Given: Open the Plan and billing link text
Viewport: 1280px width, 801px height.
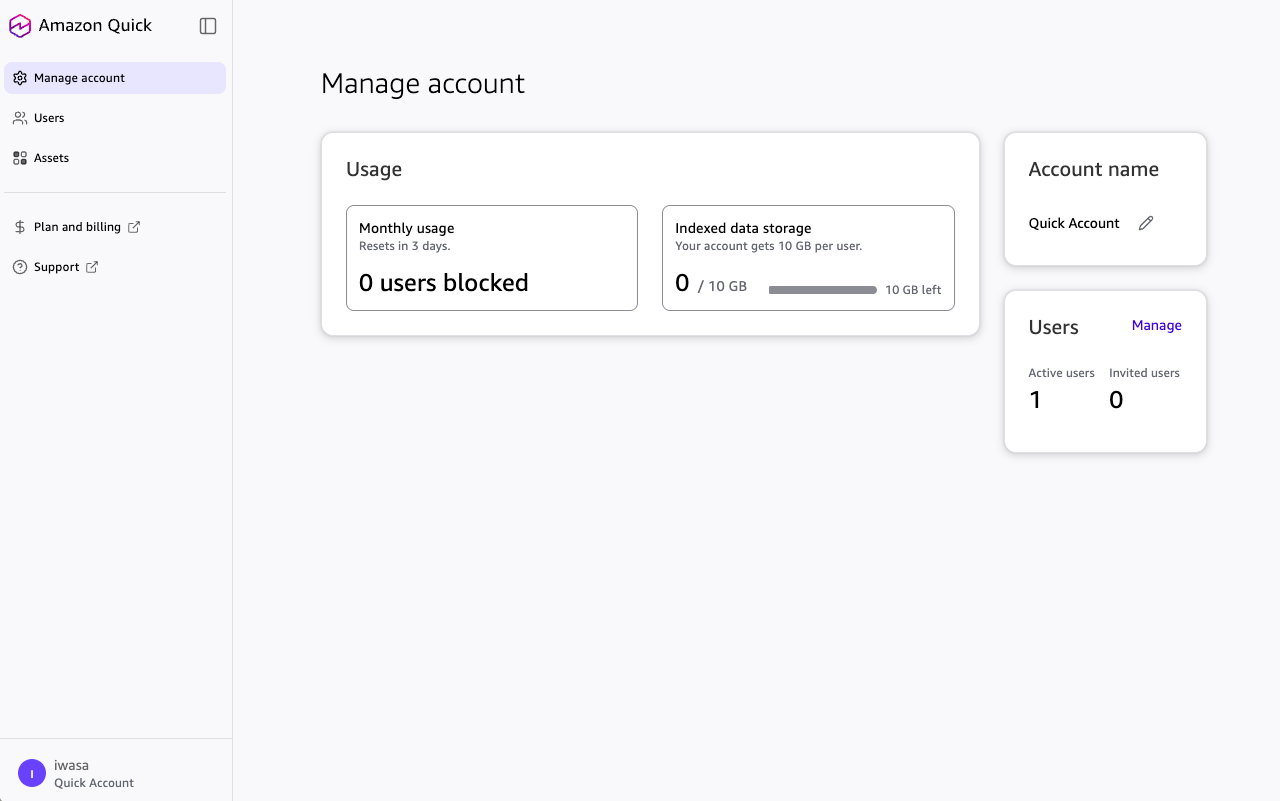Looking at the screenshot, I should point(77,227).
